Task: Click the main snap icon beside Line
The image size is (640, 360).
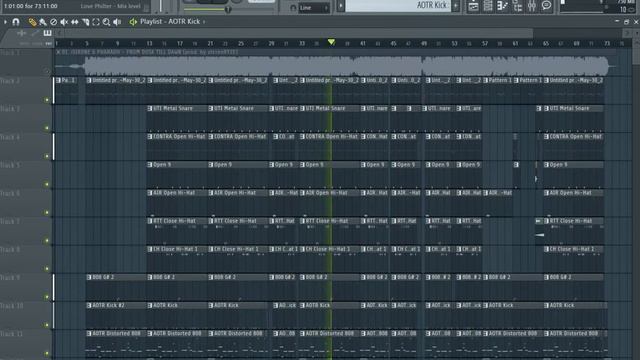Action: click(x=293, y=8)
